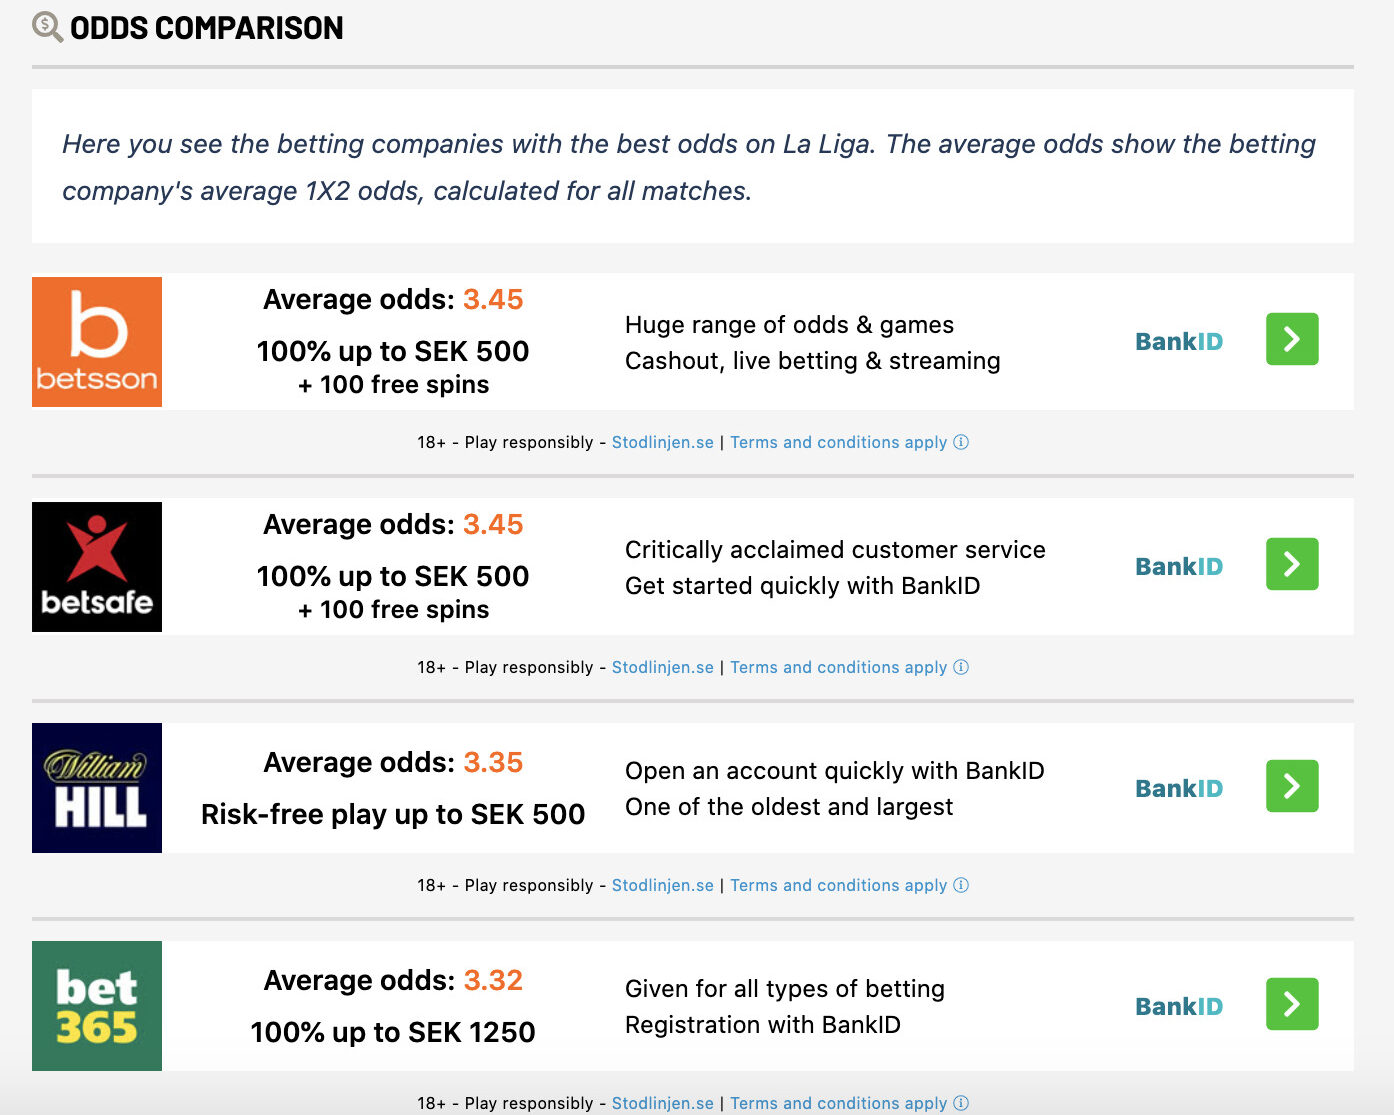Image resolution: width=1394 pixels, height=1115 pixels.
Task: Open Terms and conditions link under bet365
Action: pyautogui.click(x=838, y=1103)
